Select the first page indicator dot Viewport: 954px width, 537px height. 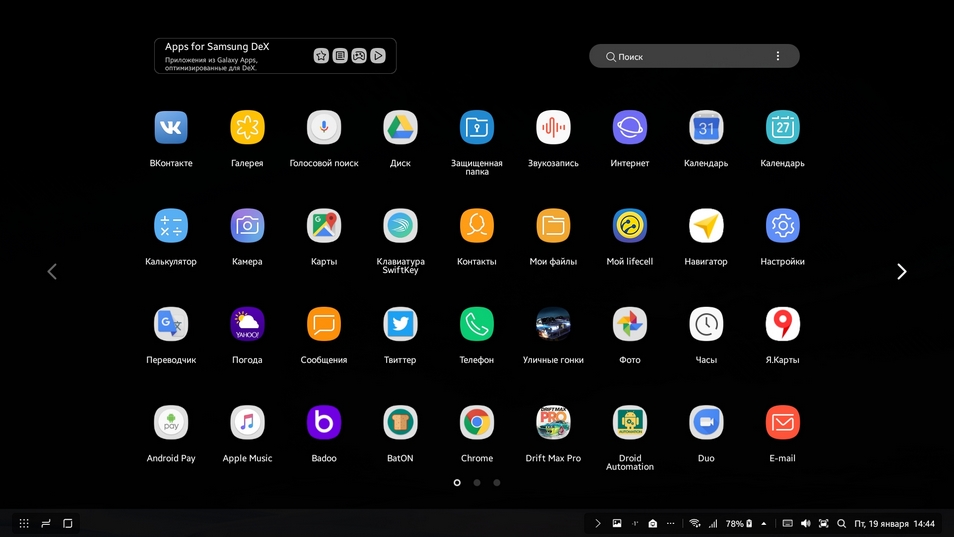tap(457, 482)
